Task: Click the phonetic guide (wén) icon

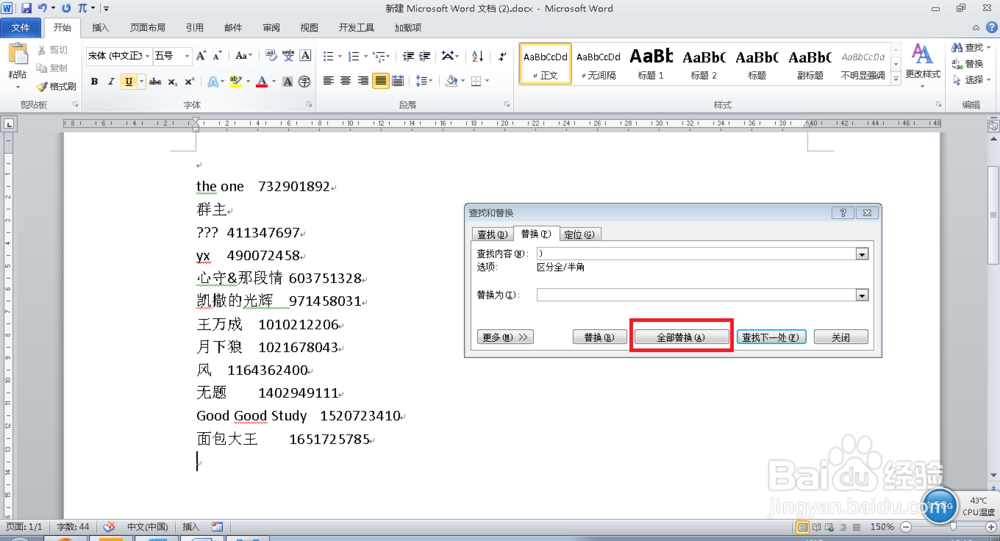Action: pyautogui.click(x=288, y=56)
